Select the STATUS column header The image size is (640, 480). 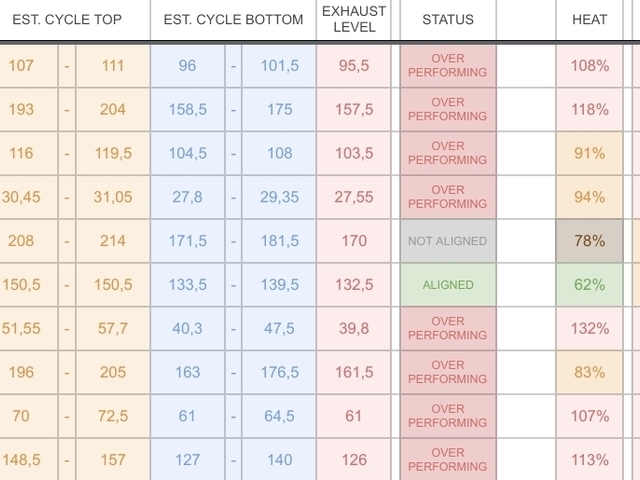(x=447, y=19)
